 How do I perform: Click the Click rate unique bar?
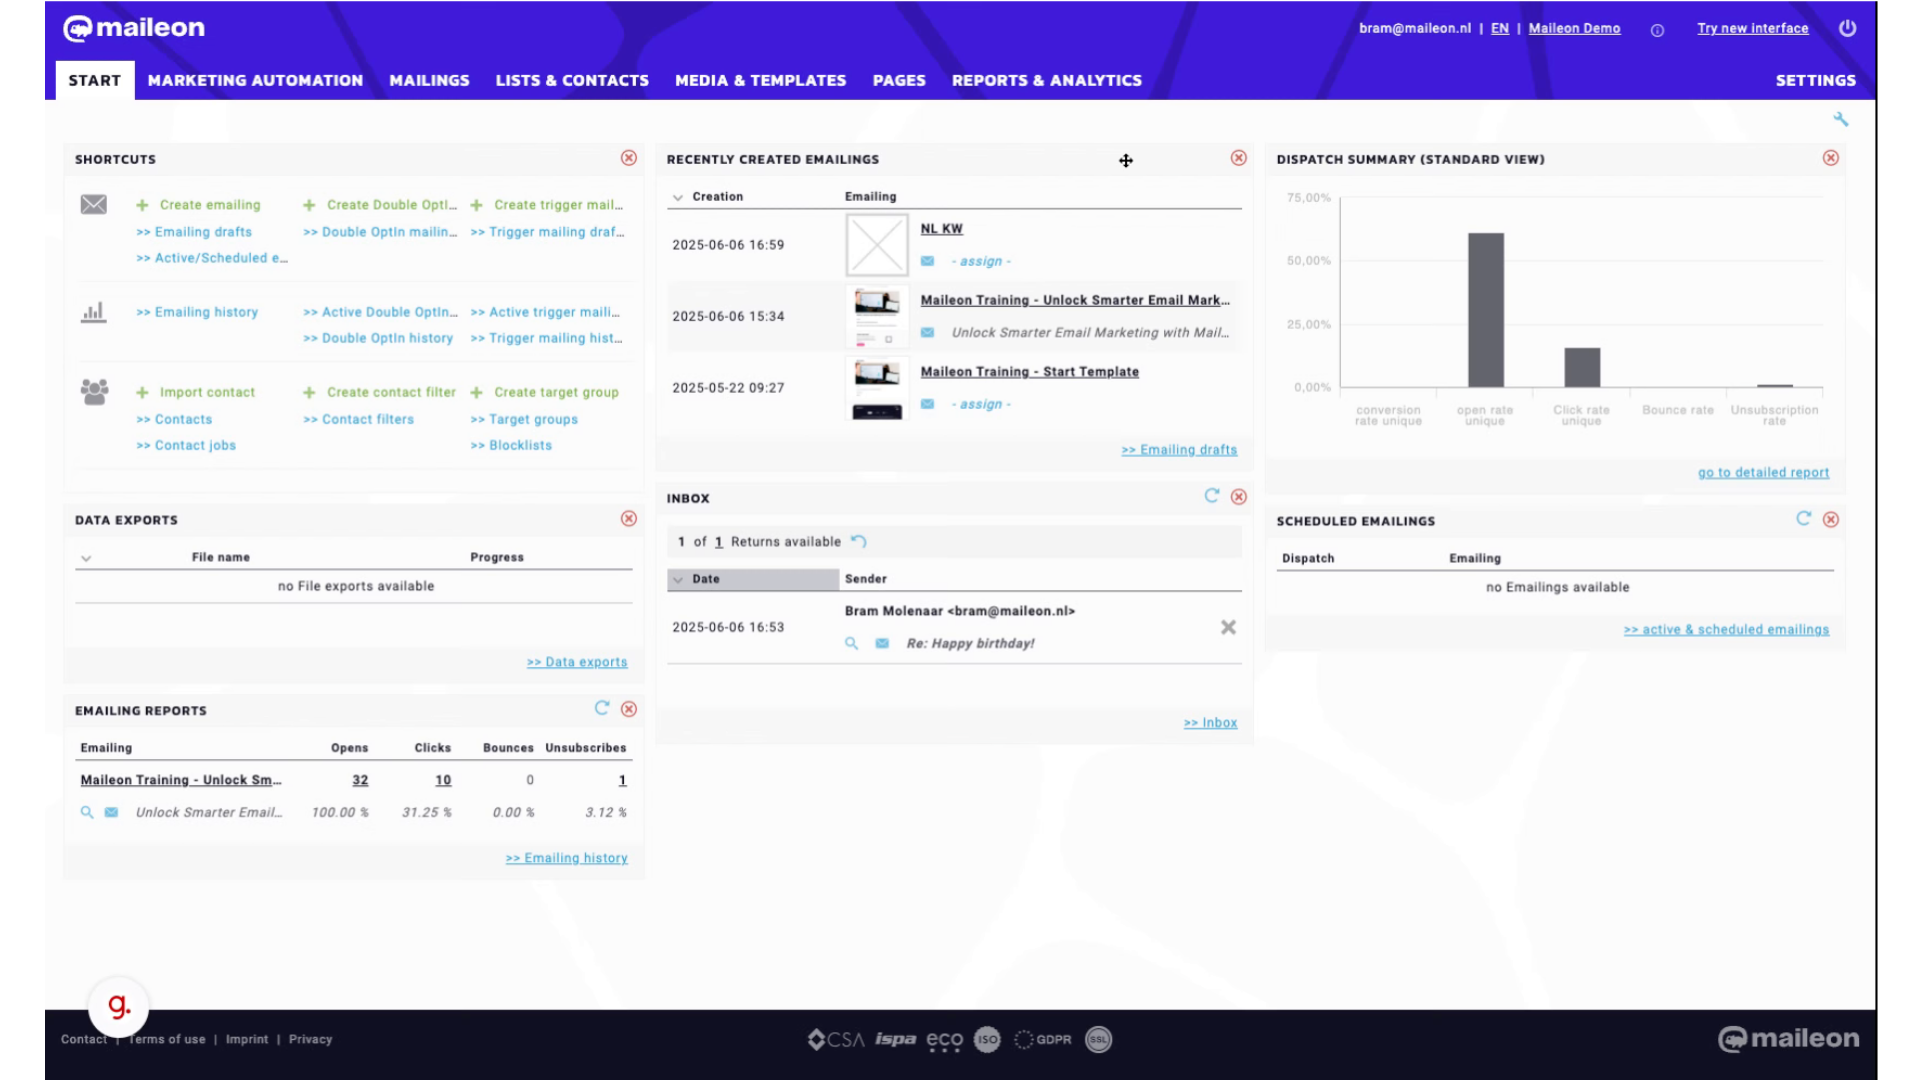pos(1582,367)
